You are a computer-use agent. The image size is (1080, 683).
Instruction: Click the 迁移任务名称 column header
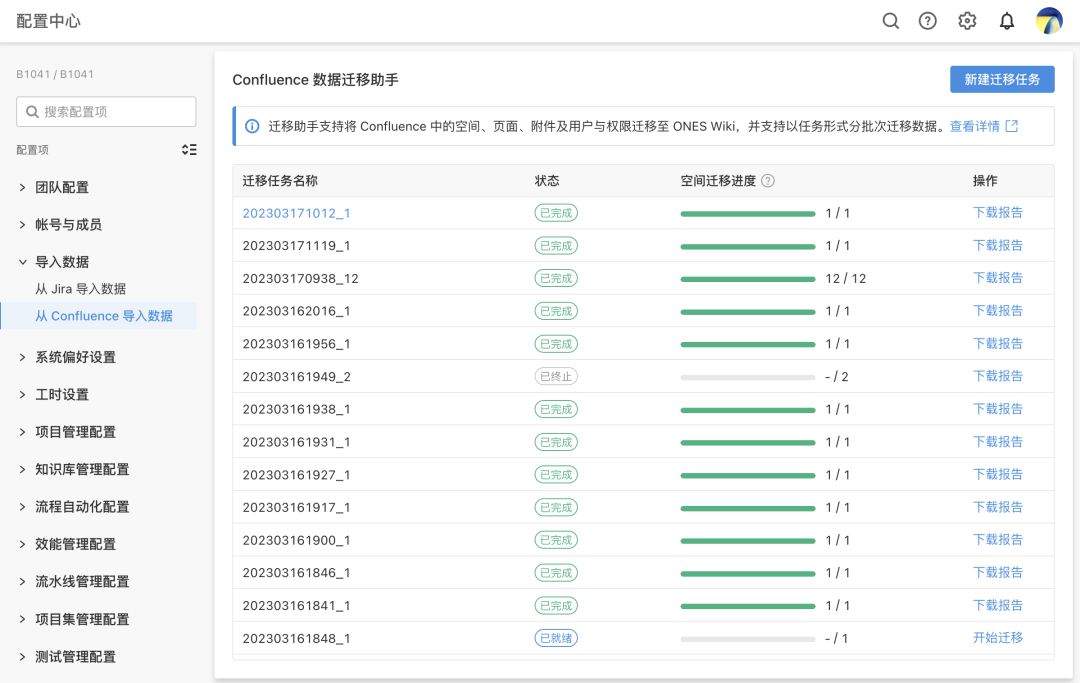pyautogui.click(x=280, y=181)
